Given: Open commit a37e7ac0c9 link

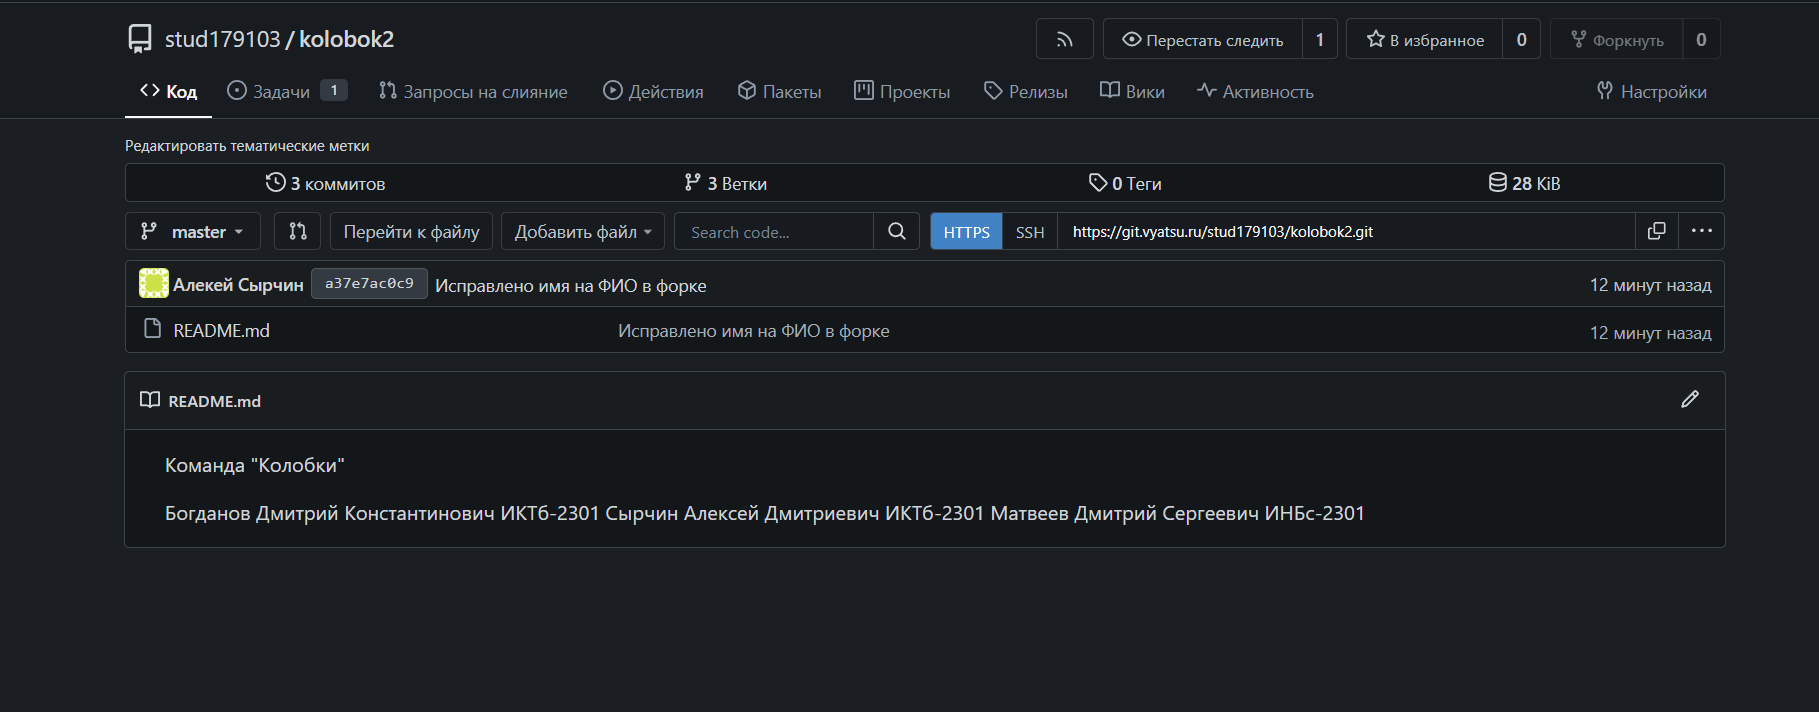Looking at the screenshot, I should 369,284.
